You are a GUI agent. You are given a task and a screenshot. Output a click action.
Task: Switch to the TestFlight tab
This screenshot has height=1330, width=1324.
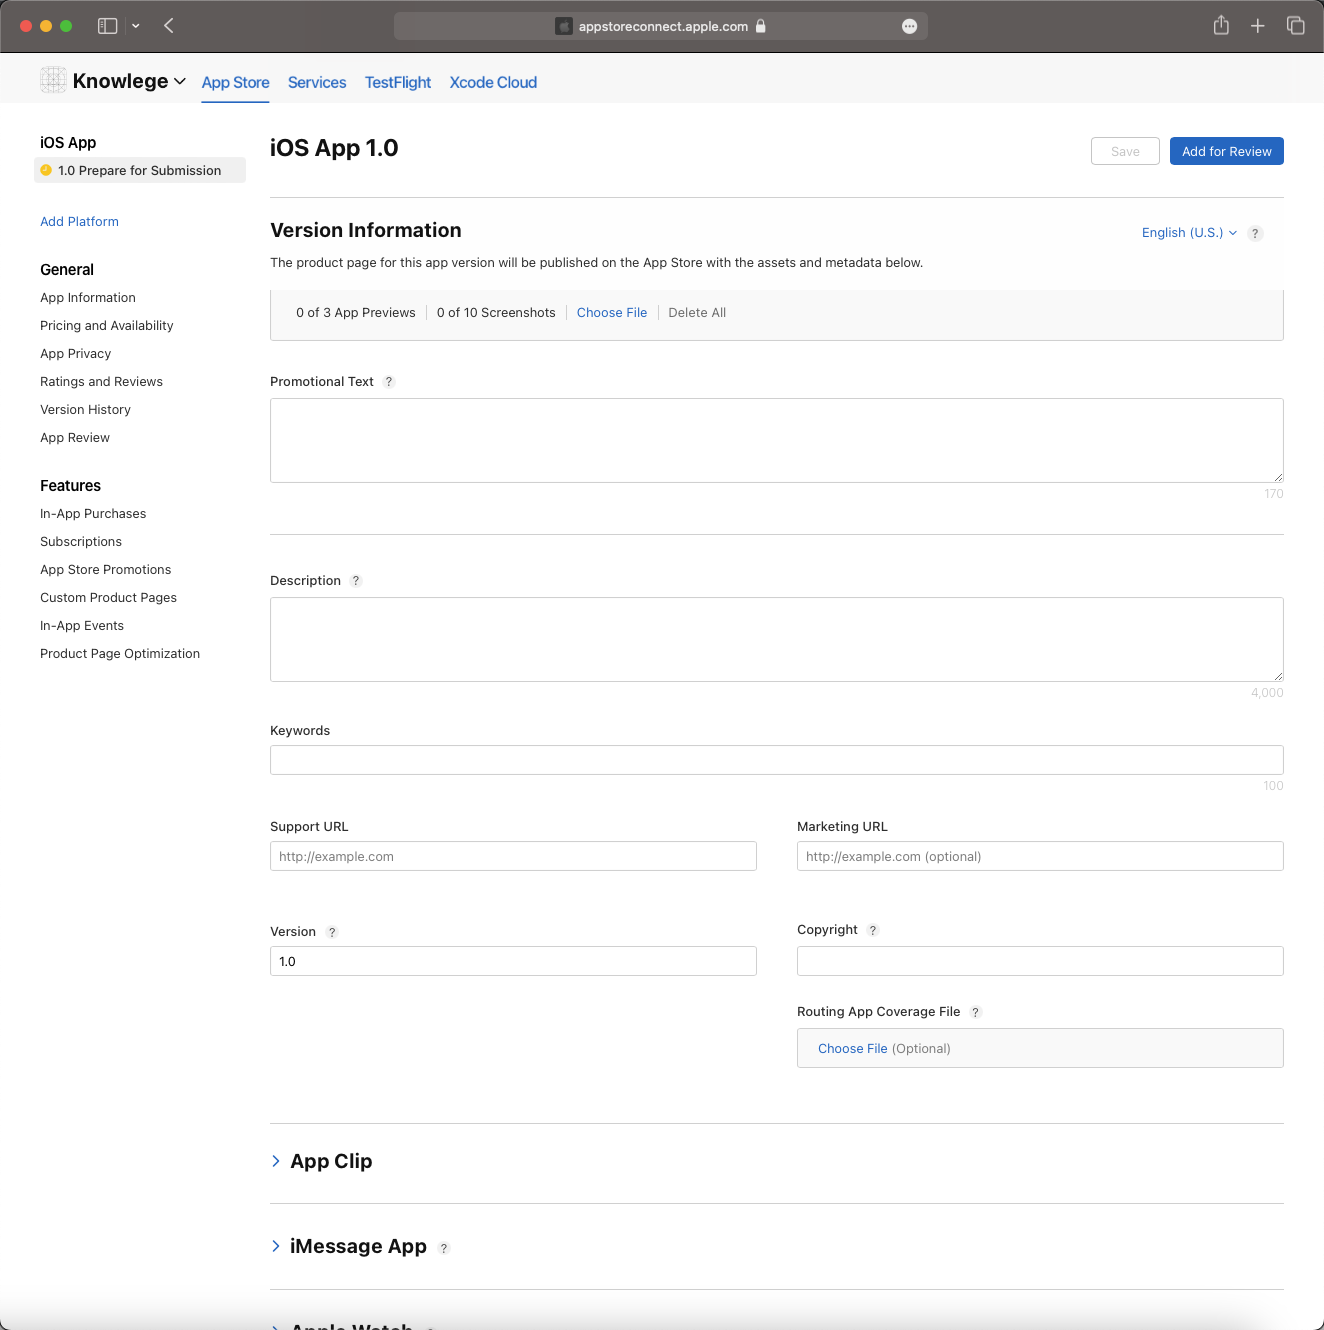coord(398,82)
